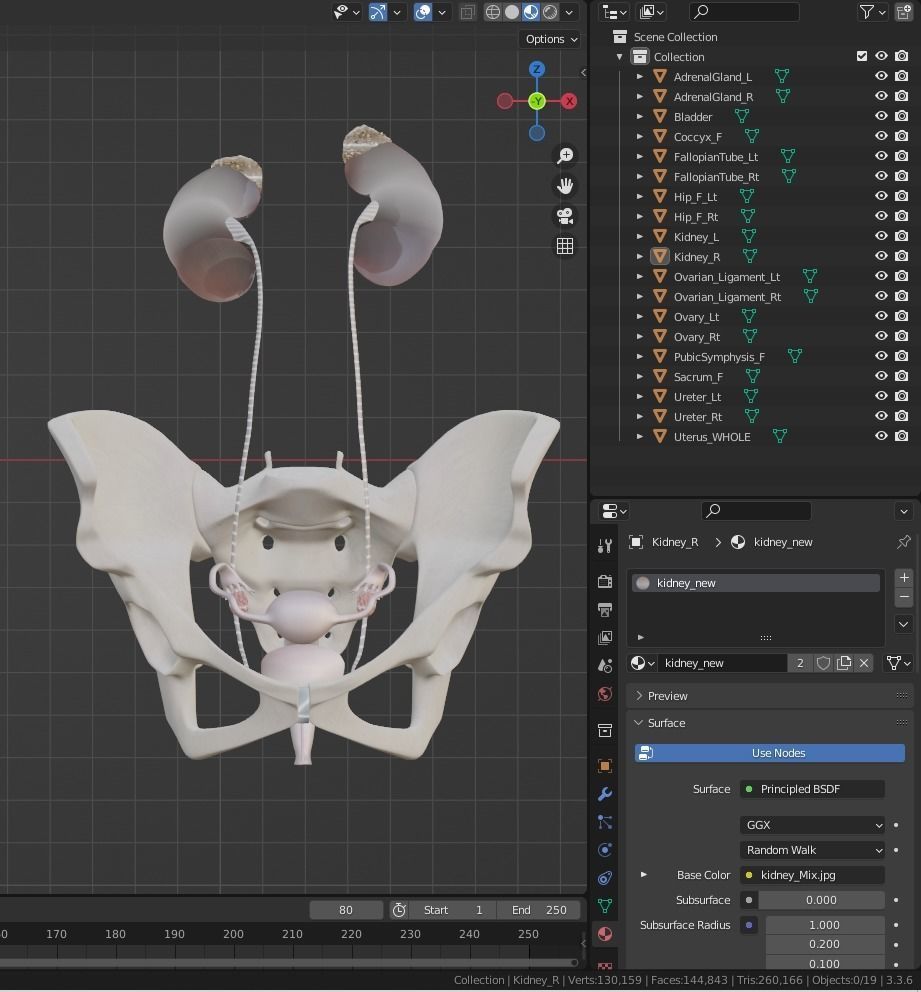This screenshot has height=992, width=921.
Task: Select solid viewport shading
Action: click(512, 12)
